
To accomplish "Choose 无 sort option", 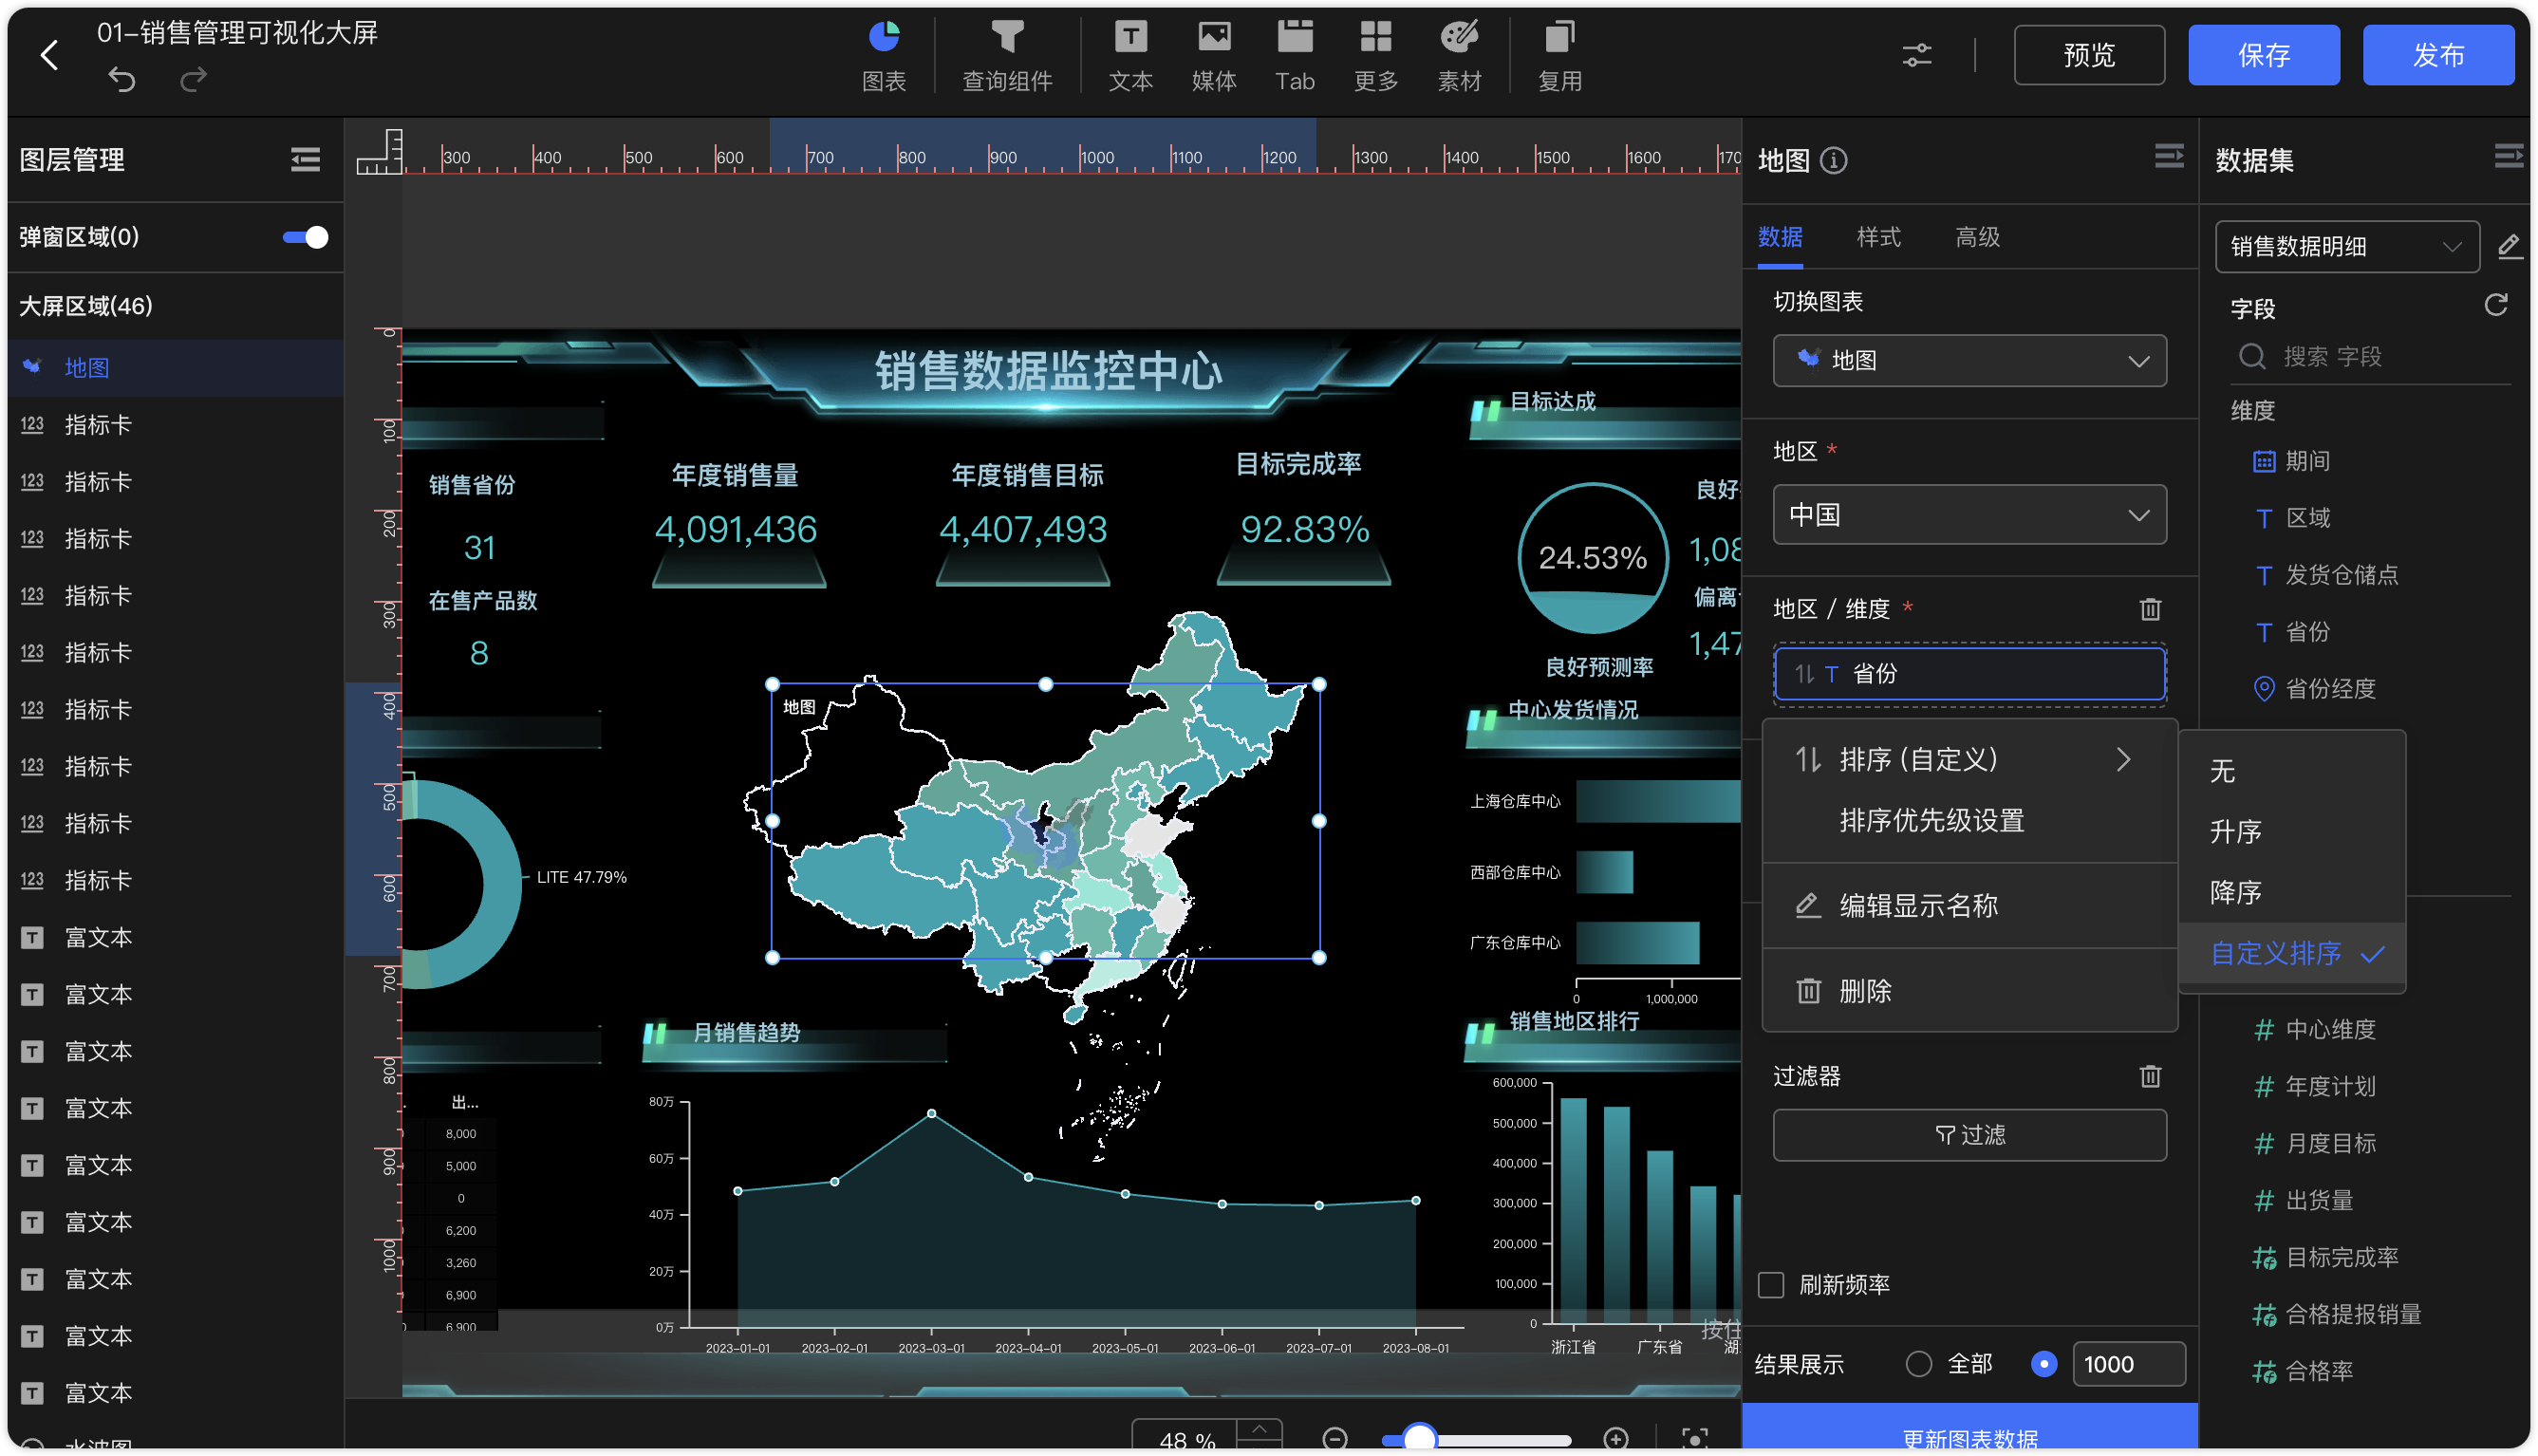I will [2292, 771].
